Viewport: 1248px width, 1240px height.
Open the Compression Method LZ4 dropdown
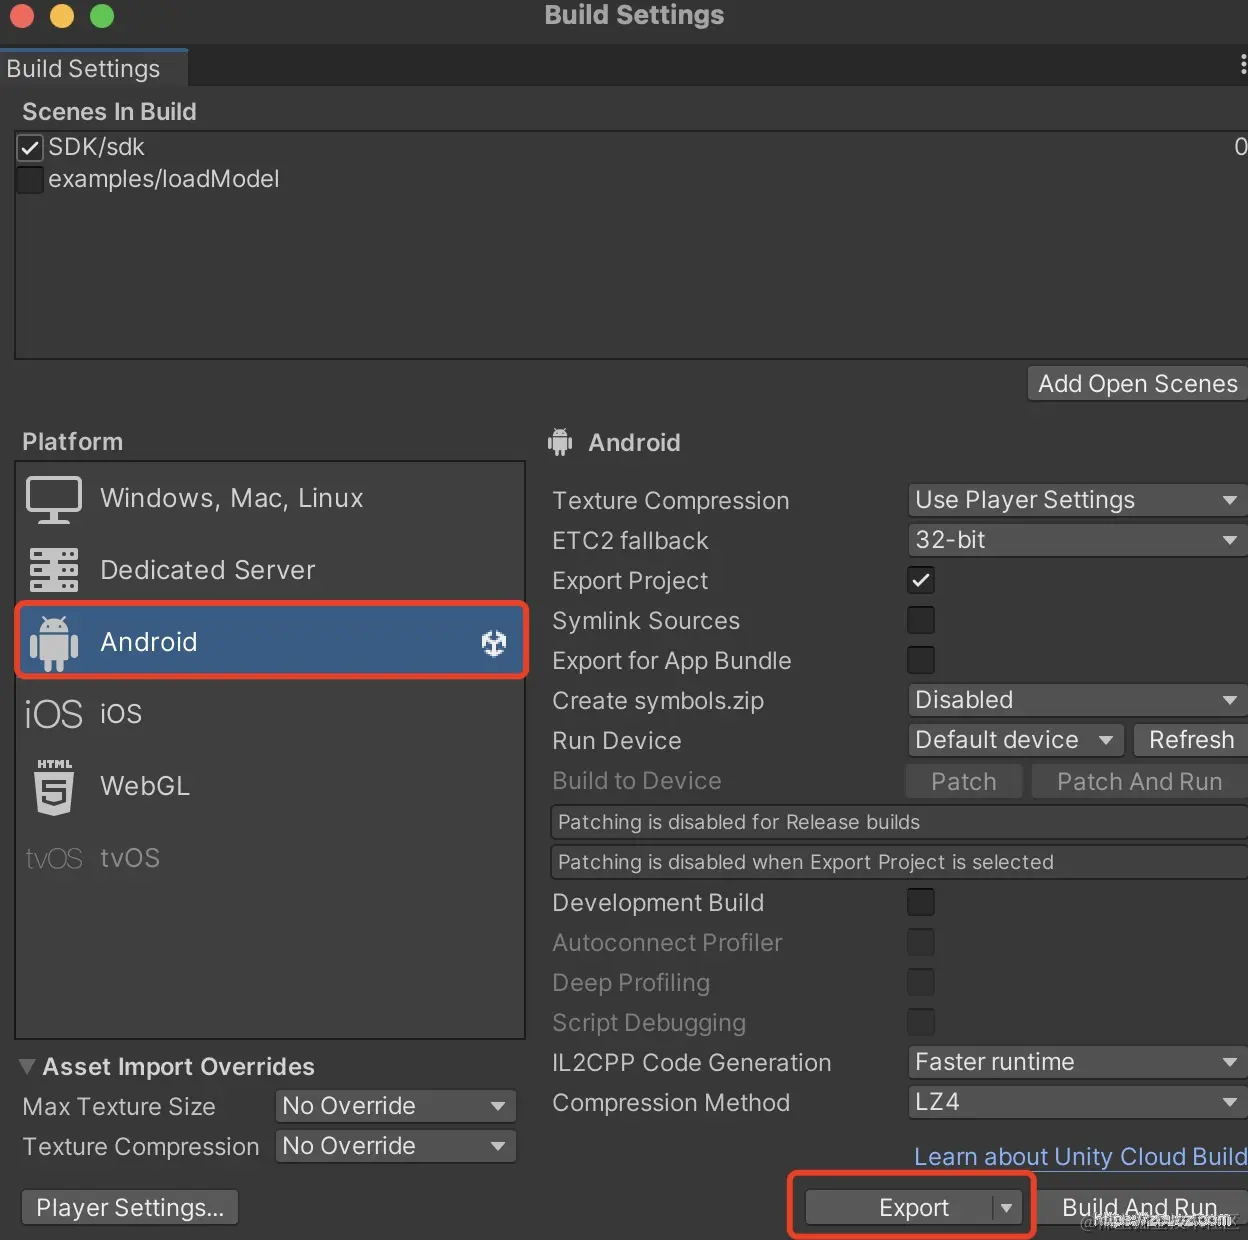tap(1077, 1102)
